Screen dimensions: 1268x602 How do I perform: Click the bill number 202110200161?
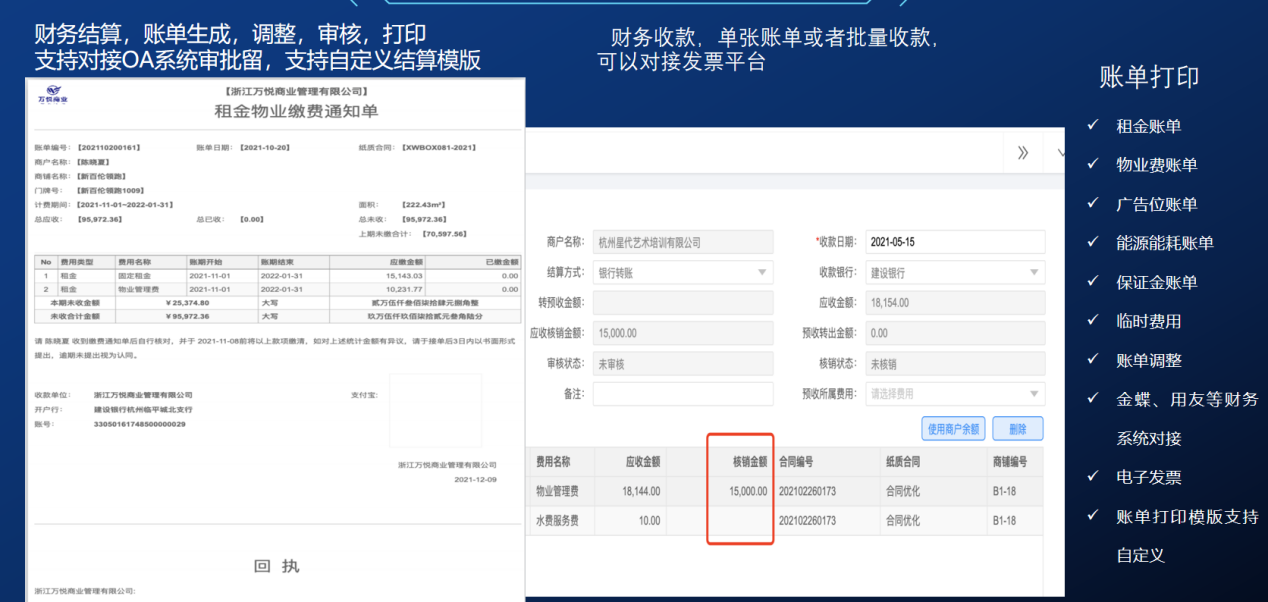108,147
